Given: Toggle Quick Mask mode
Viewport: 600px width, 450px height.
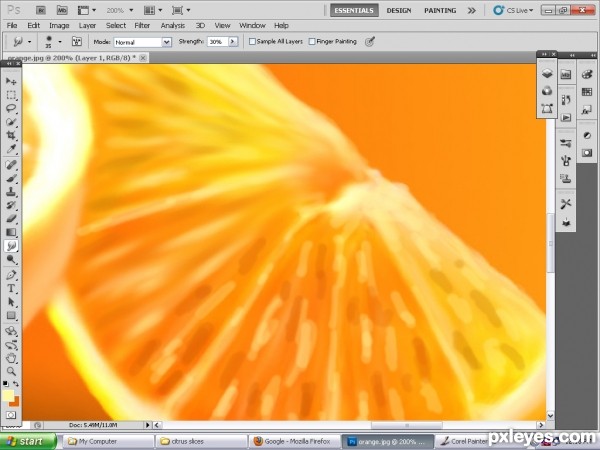Looking at the screenshot, I should (x=11, y=414).
